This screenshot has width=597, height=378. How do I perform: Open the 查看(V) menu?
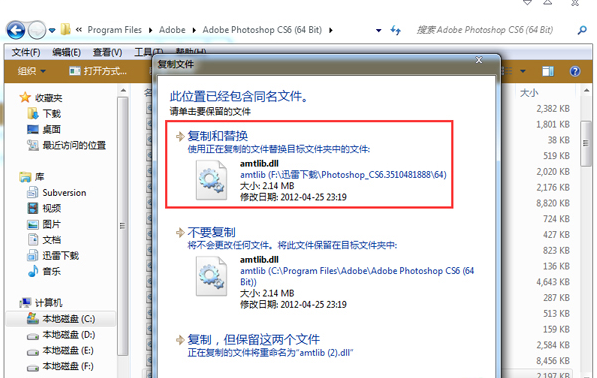108,52
